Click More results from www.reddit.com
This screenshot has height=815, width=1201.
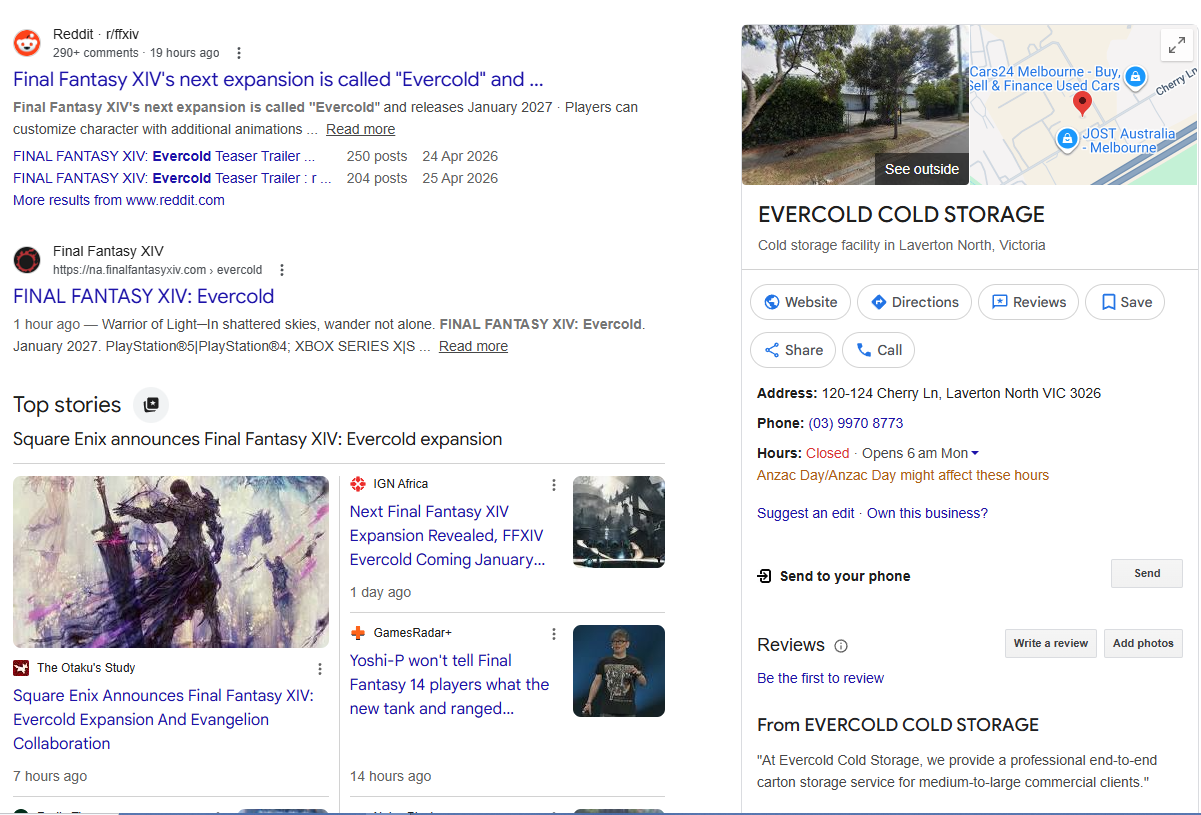tap(119, 200)
